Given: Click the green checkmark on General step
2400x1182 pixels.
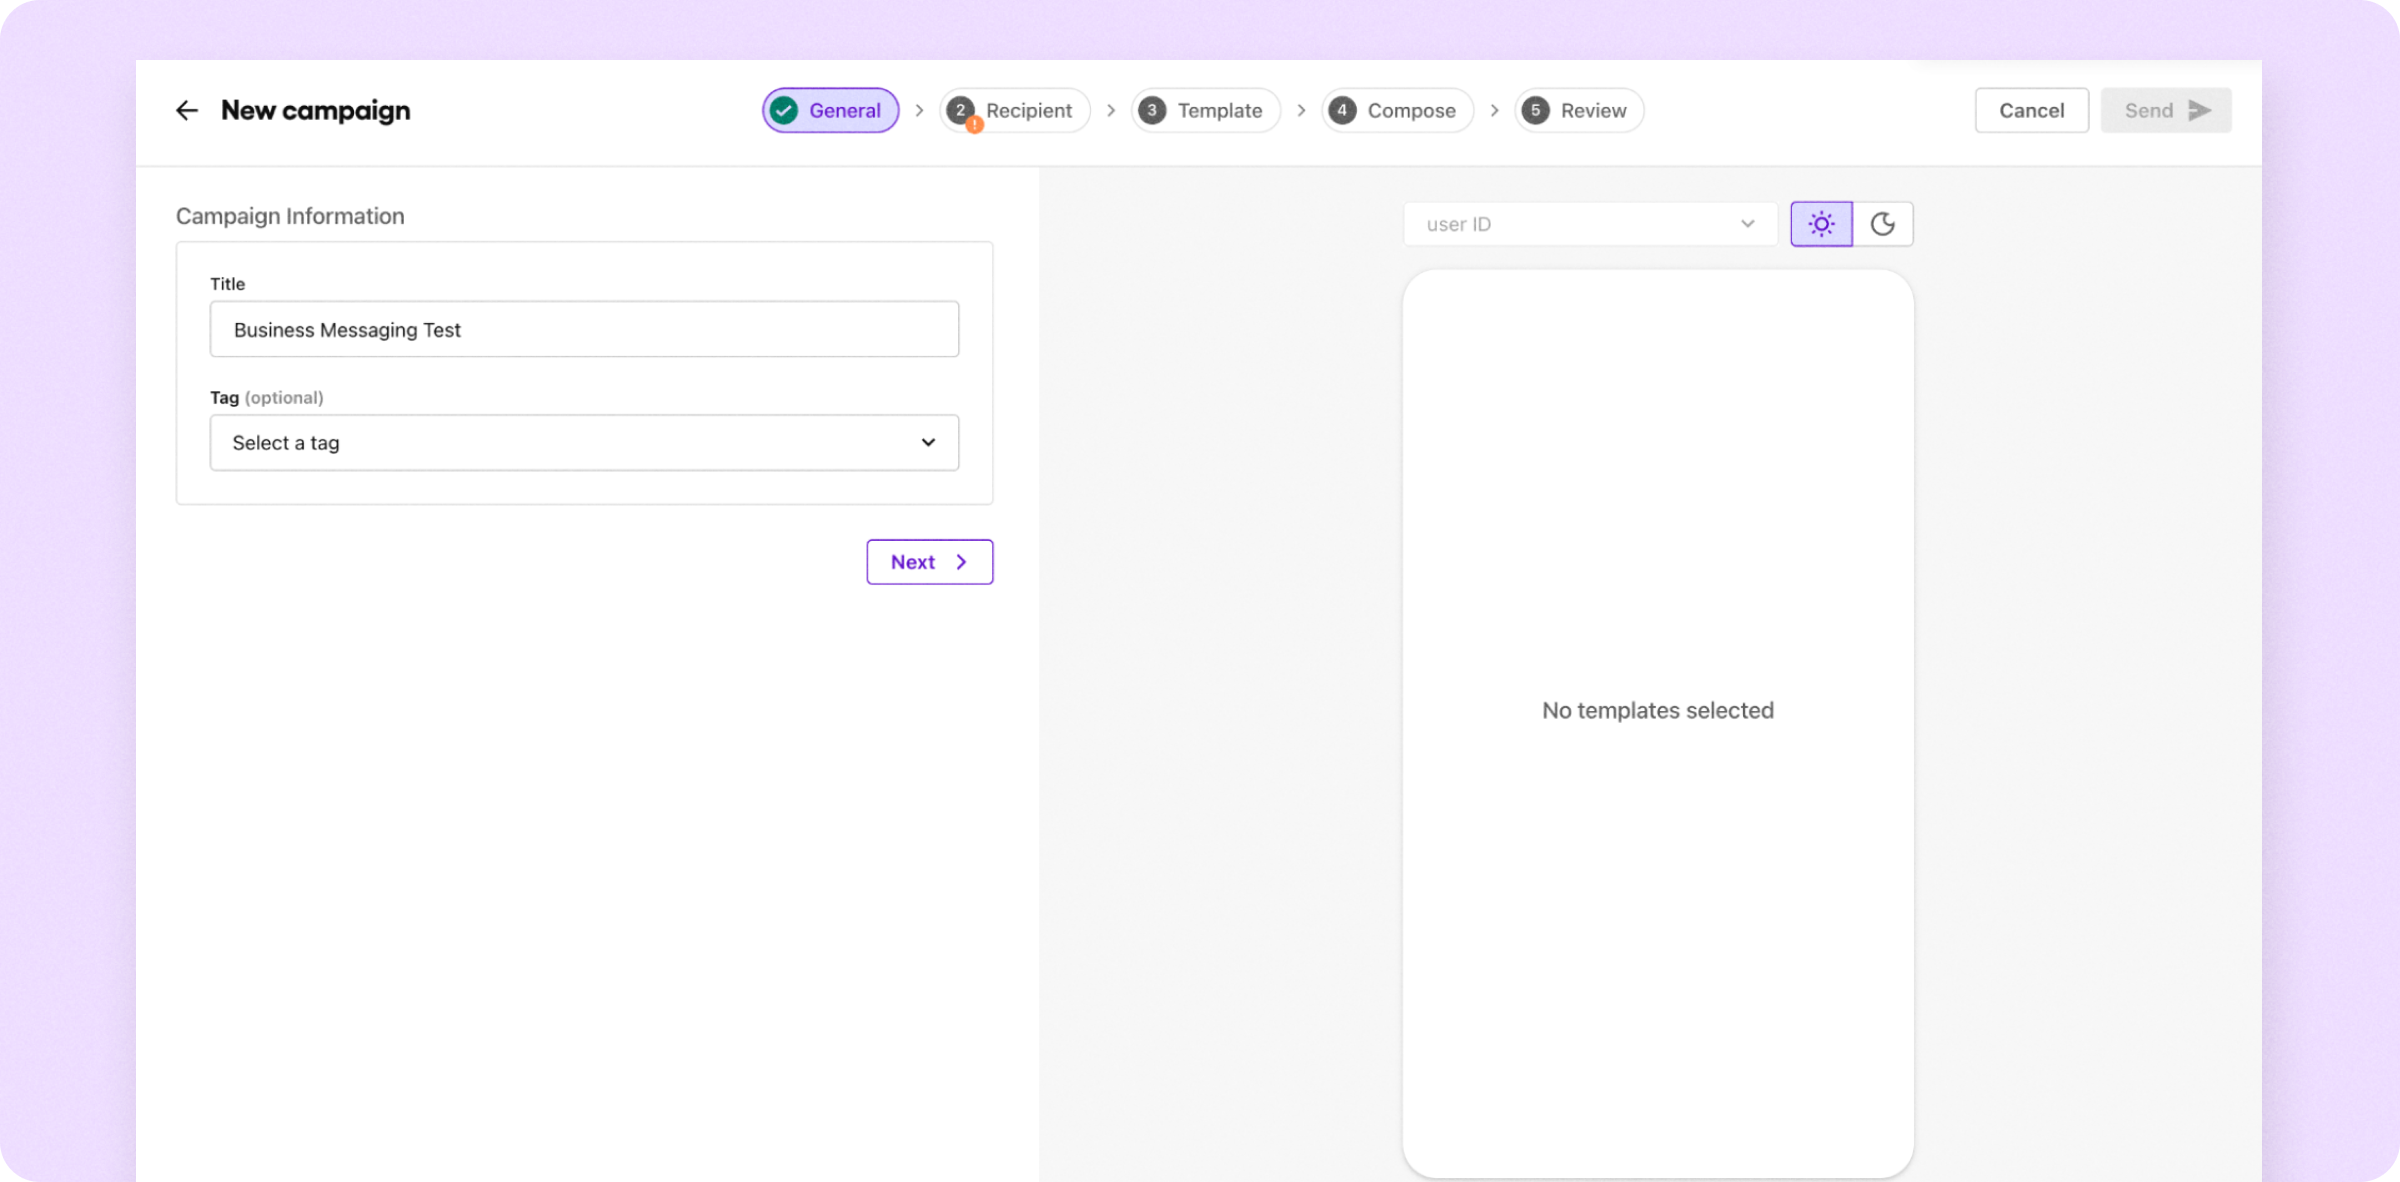Looking at the screenshot, I should click(783, 110).
